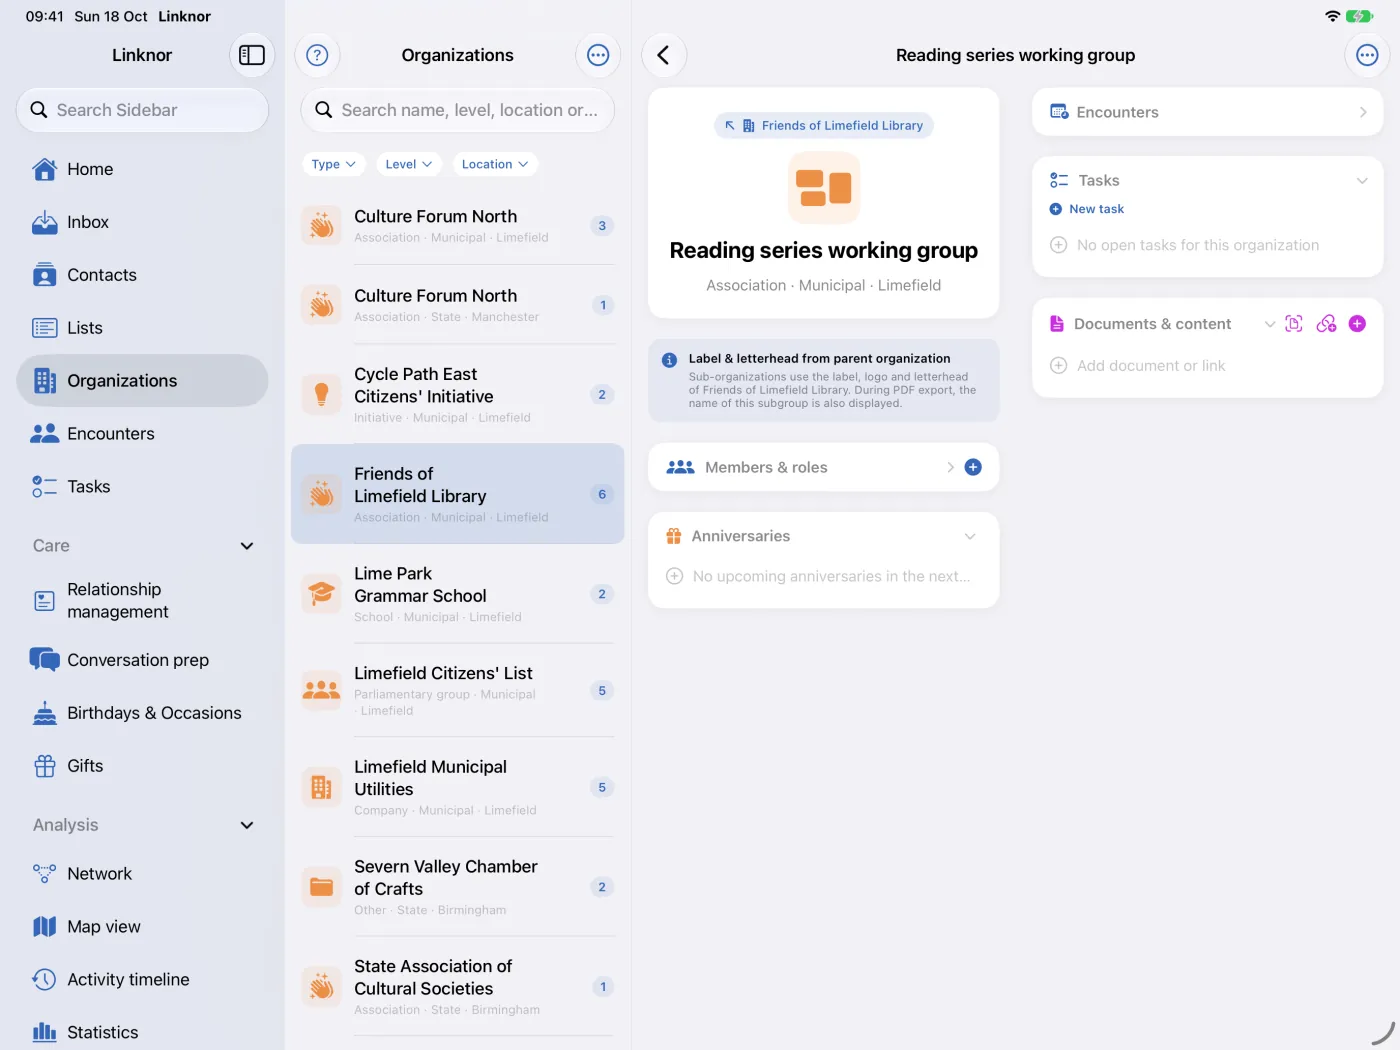Select Cycle Path East Citizens' Initiative
Image resolution: width=1400 pixels, height=1050 pixels.
tap(458, 395)
